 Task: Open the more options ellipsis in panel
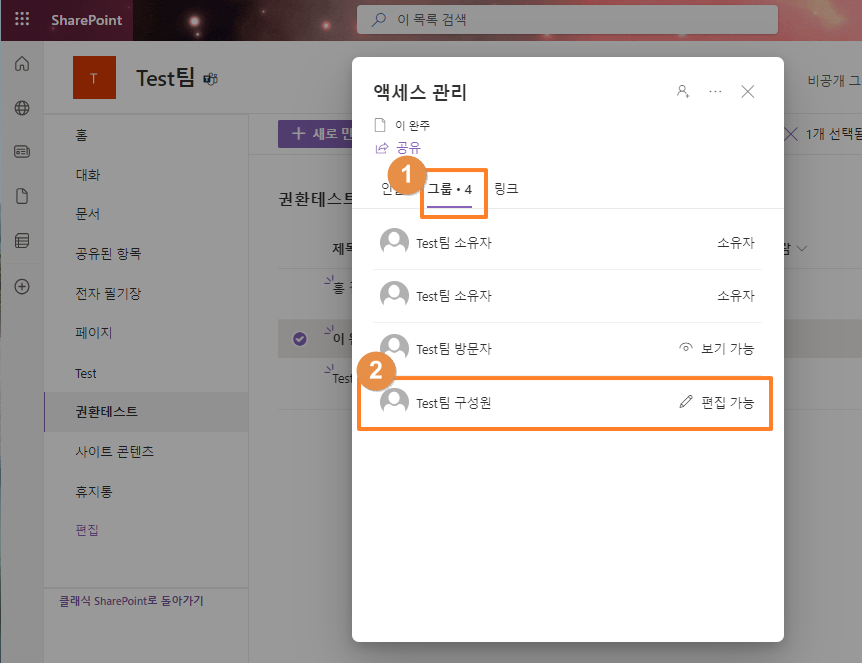tap(715, 91)
